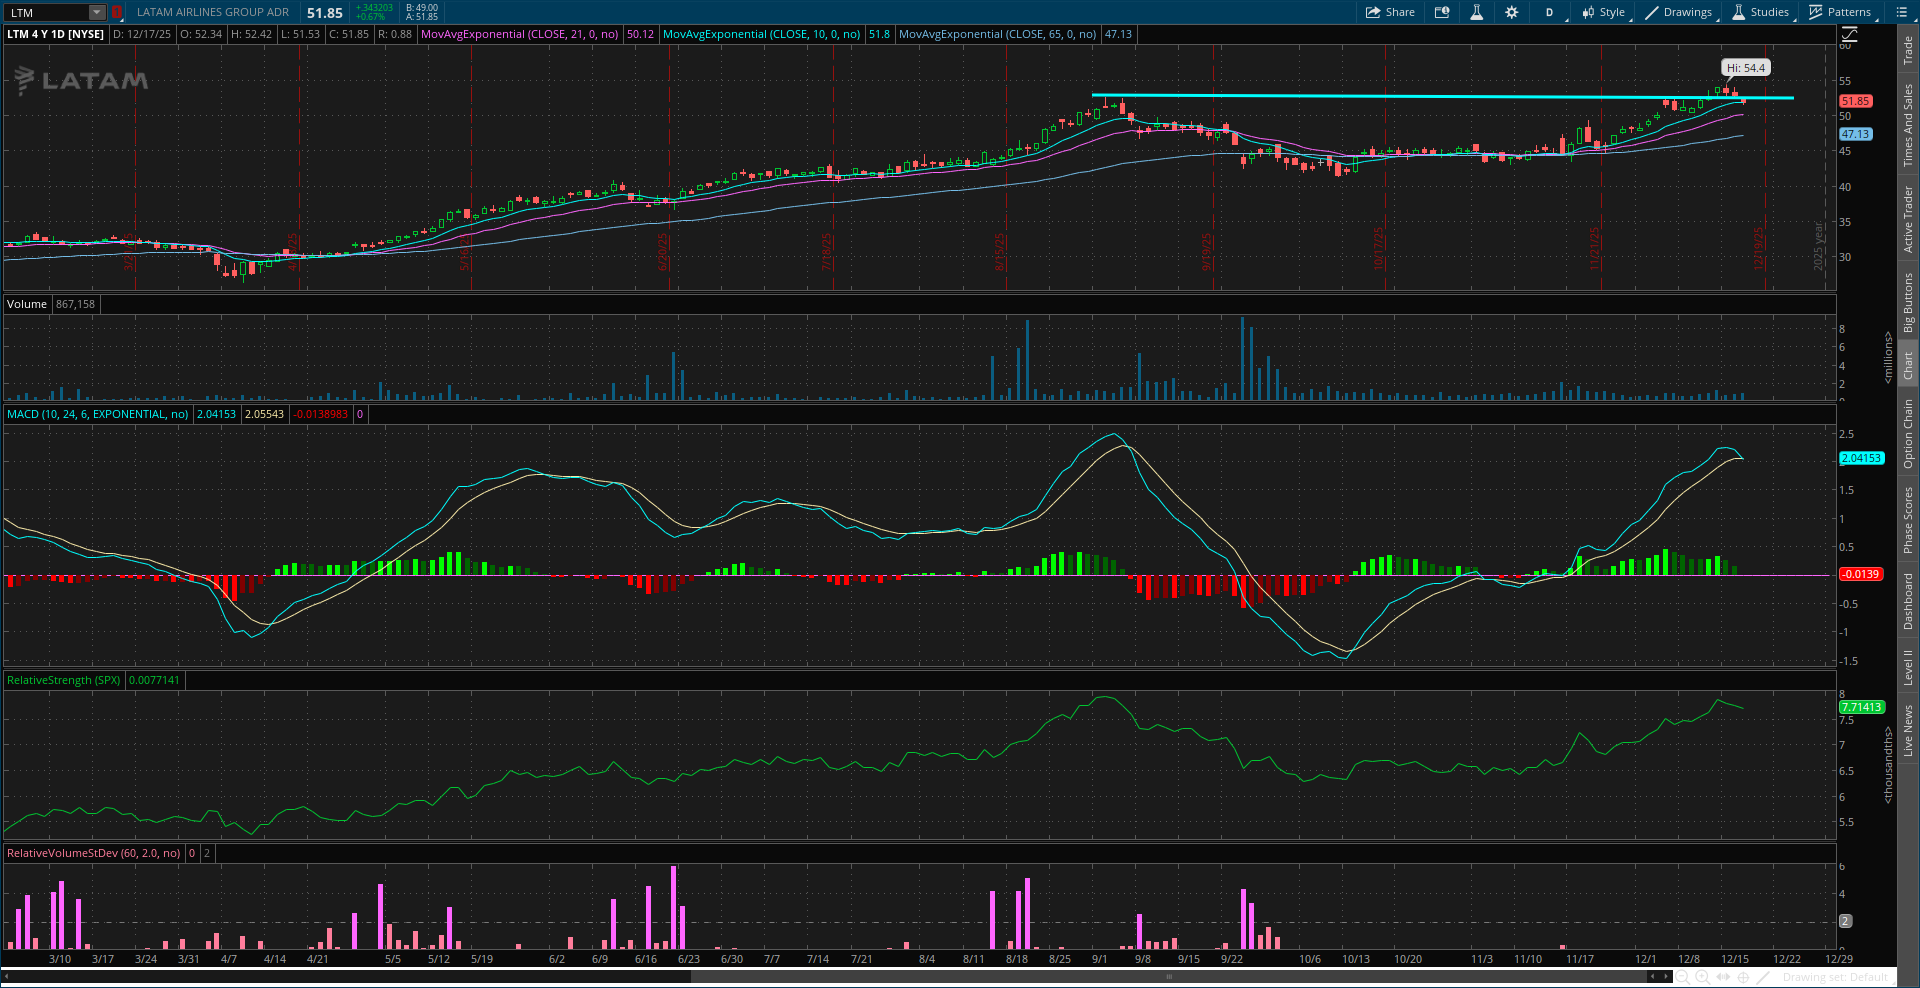
Task: Open the Dashboard side tab
Action: (x=1908, y=601)
